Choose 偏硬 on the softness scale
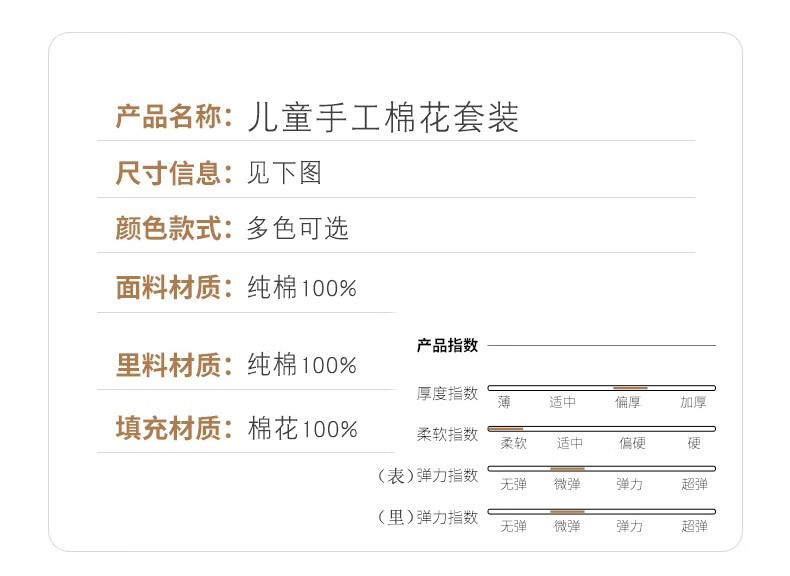Viewport: 790px width, 576px height. pos(632,443)
